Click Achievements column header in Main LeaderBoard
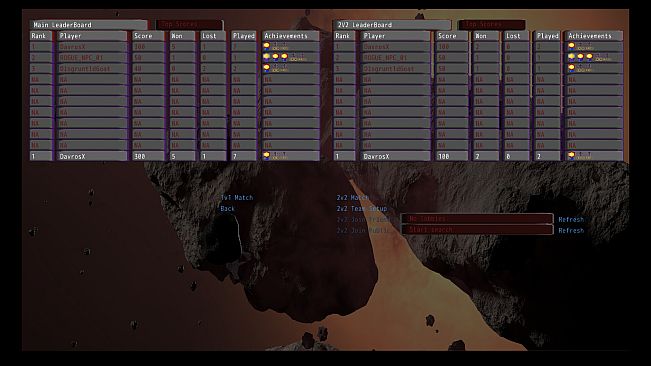 291,36
